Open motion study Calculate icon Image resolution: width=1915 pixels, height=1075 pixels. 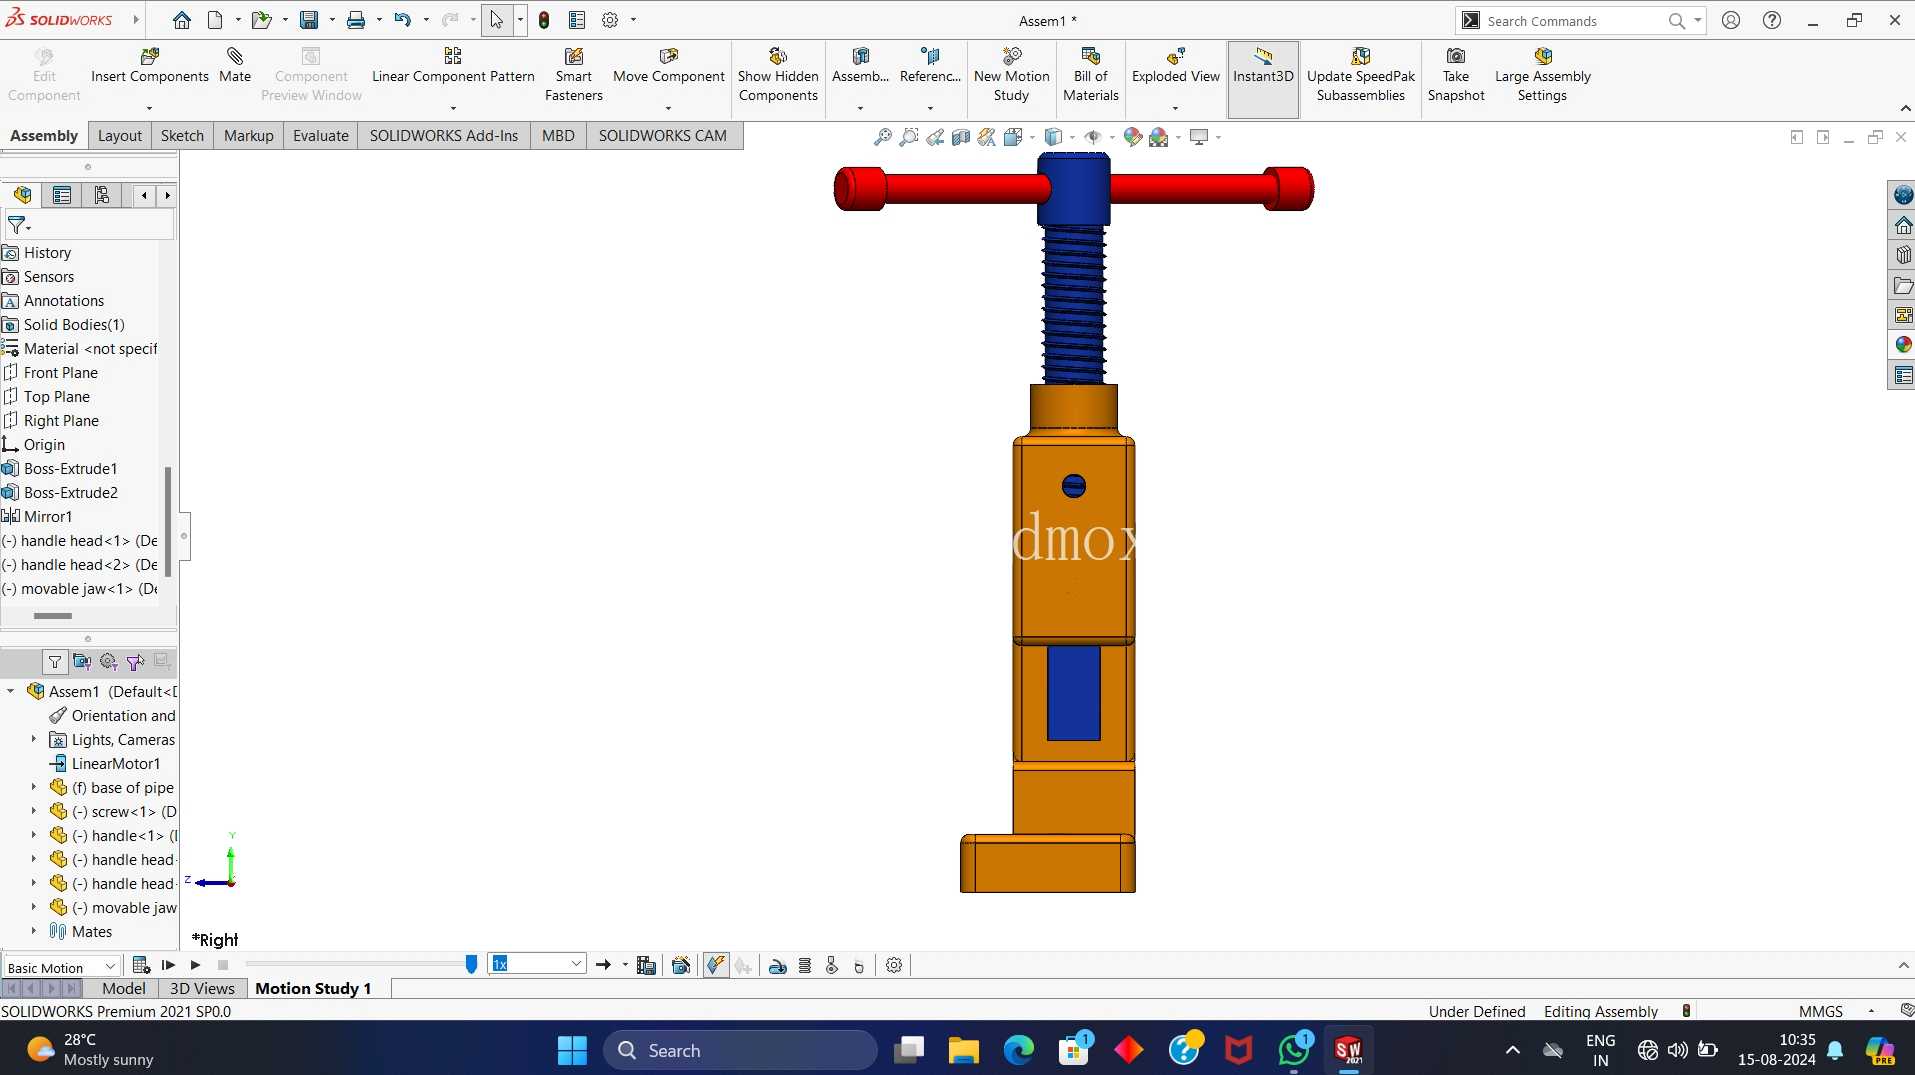tap(141, 965)
